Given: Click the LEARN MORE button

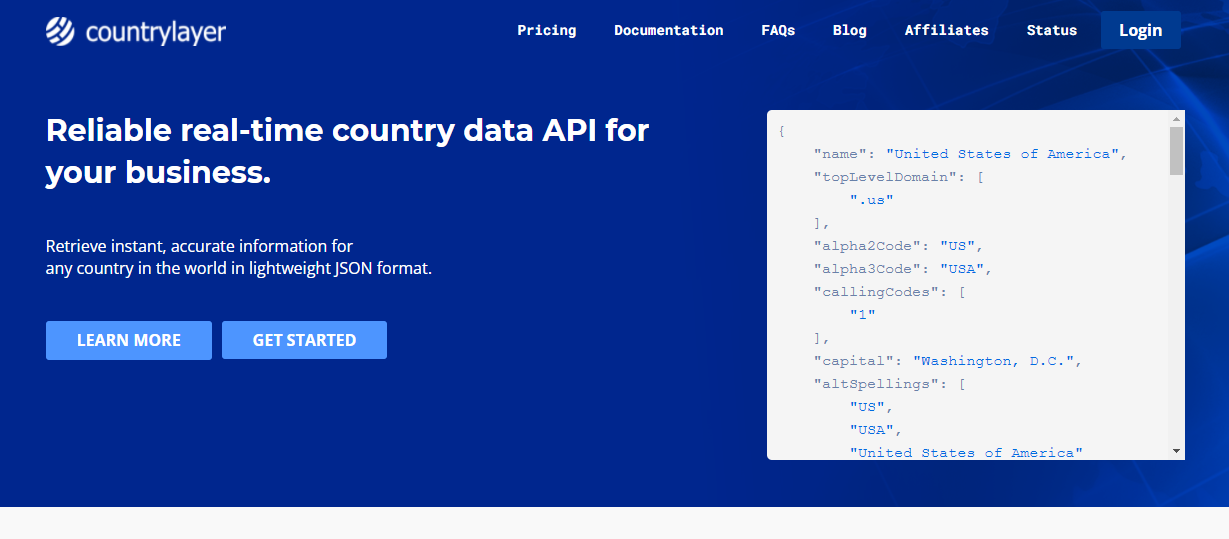Looking at the screenshot, I should [129, 340].
